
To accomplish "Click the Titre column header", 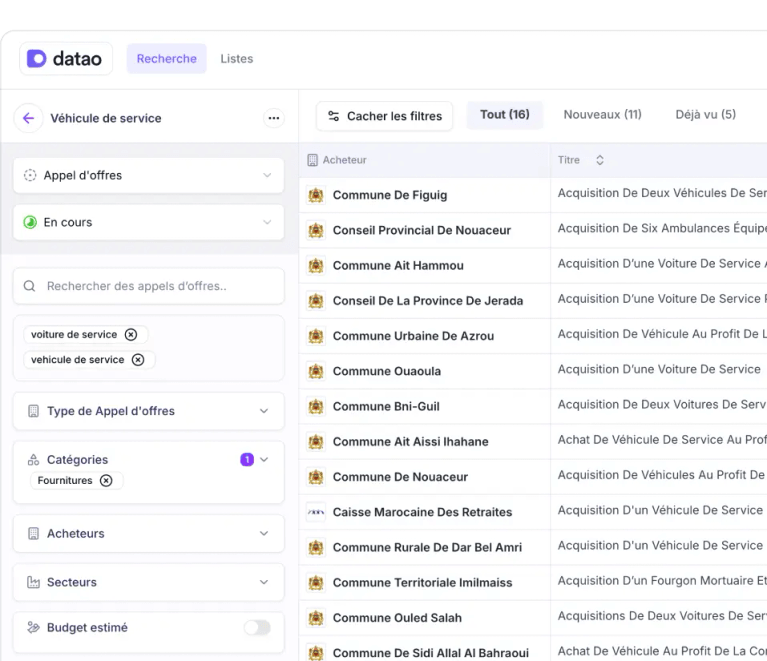I will point(569,160).
